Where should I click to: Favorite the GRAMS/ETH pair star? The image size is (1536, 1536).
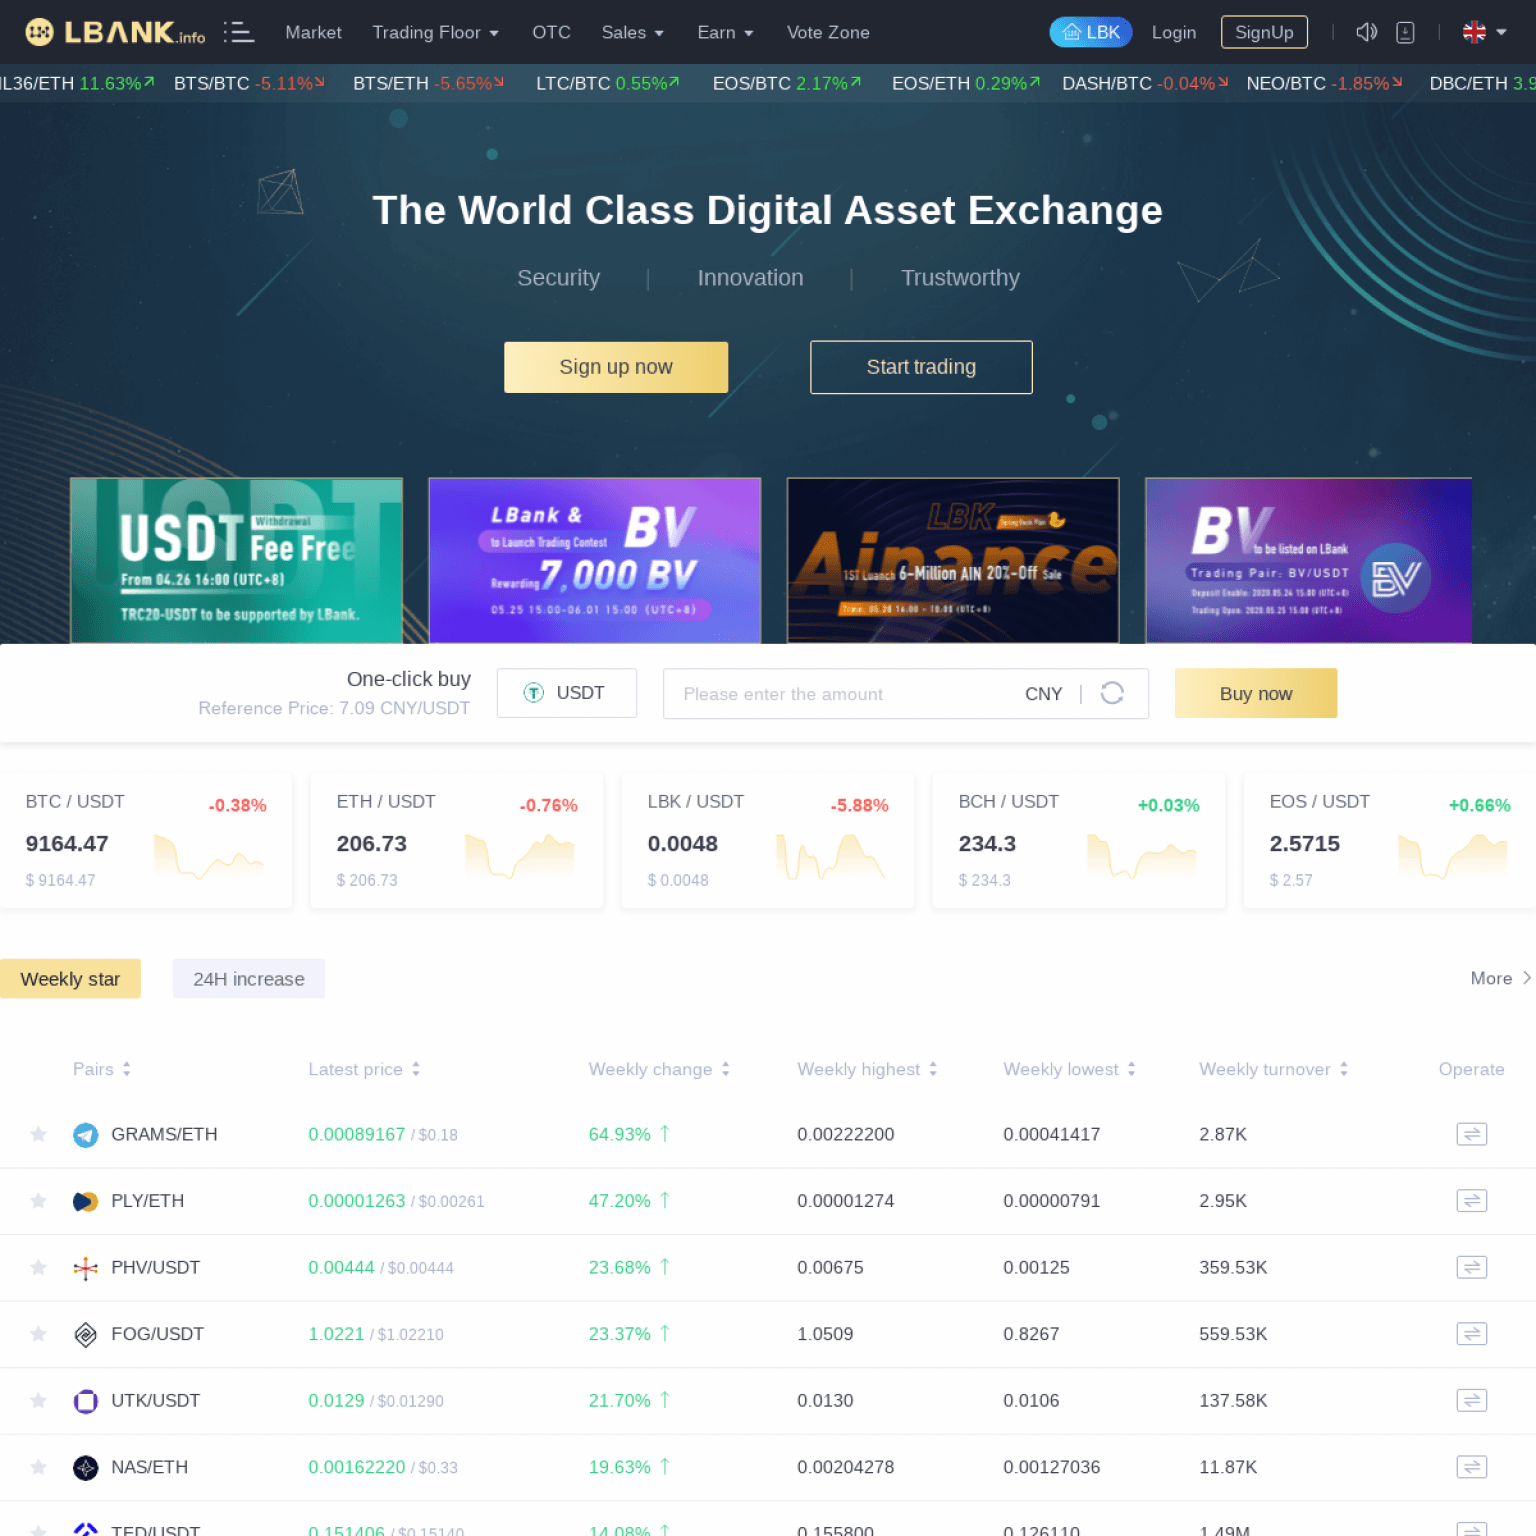point(38,1134)
